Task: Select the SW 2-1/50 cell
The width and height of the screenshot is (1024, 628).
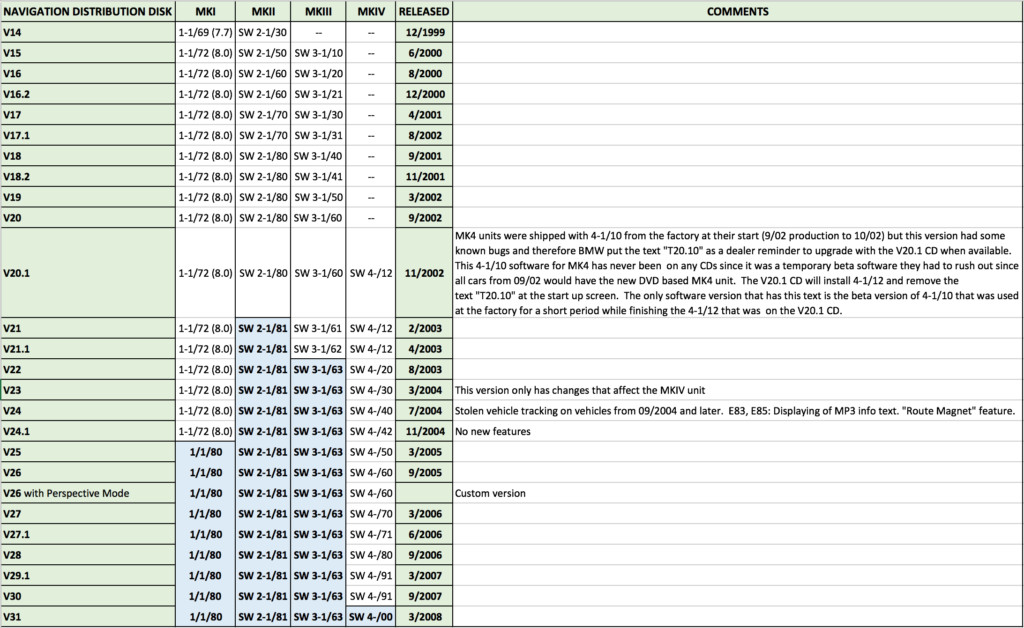Action: tap(263, 53)
